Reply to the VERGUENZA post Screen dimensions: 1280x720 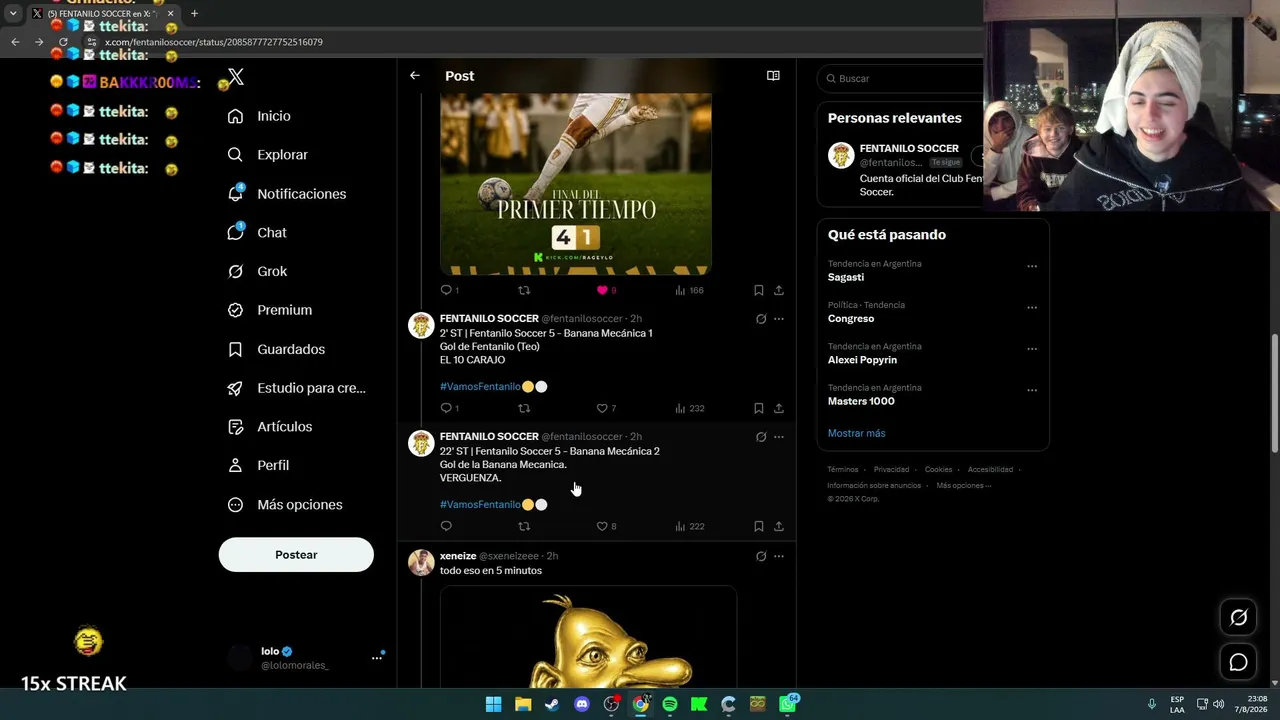(x=447, y=526)
